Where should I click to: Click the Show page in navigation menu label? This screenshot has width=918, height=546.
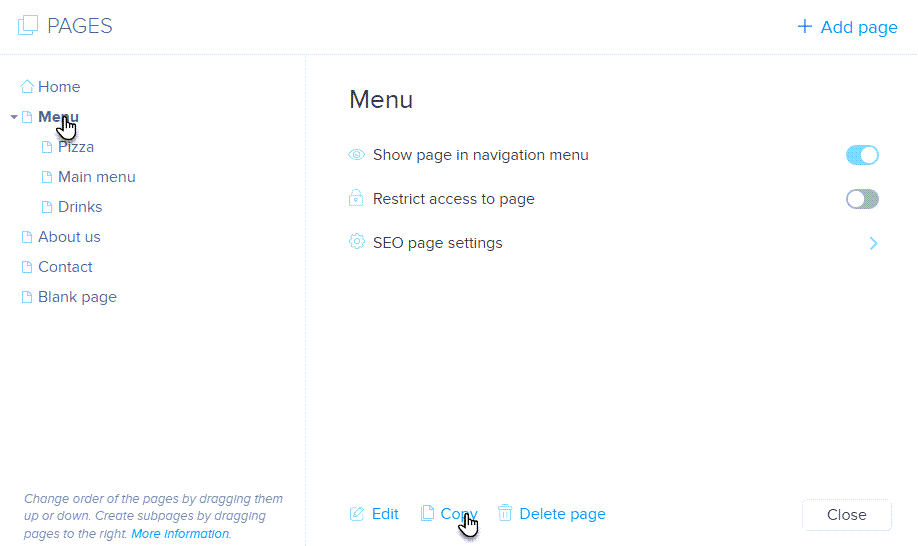pos(481,155)
